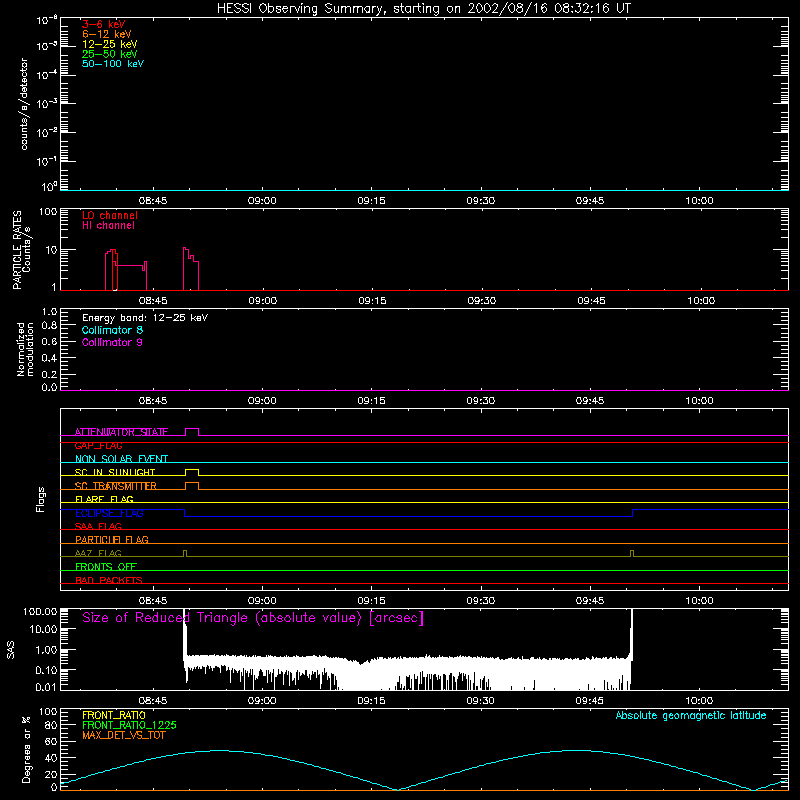Click the AAZ_FLAG label
This screenshot has width=800, height=800.
(x=98, y=554)
